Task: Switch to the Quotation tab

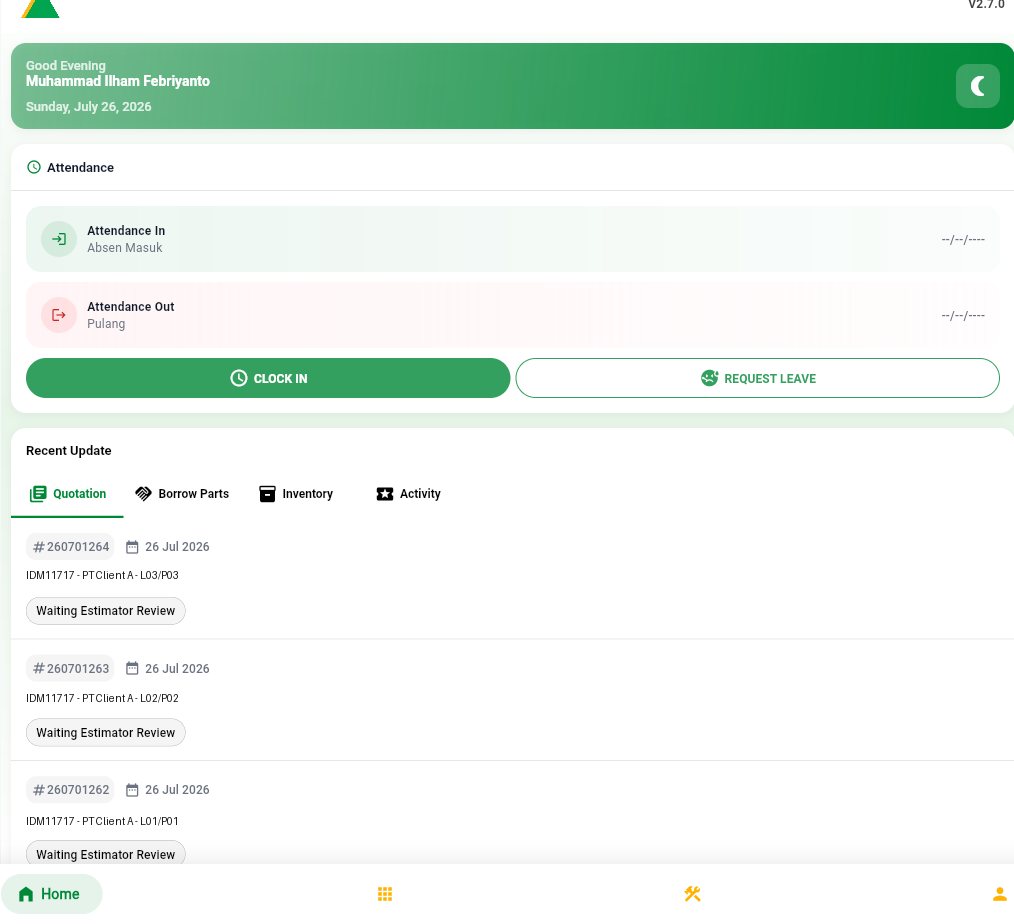Action: pos(67,494)
